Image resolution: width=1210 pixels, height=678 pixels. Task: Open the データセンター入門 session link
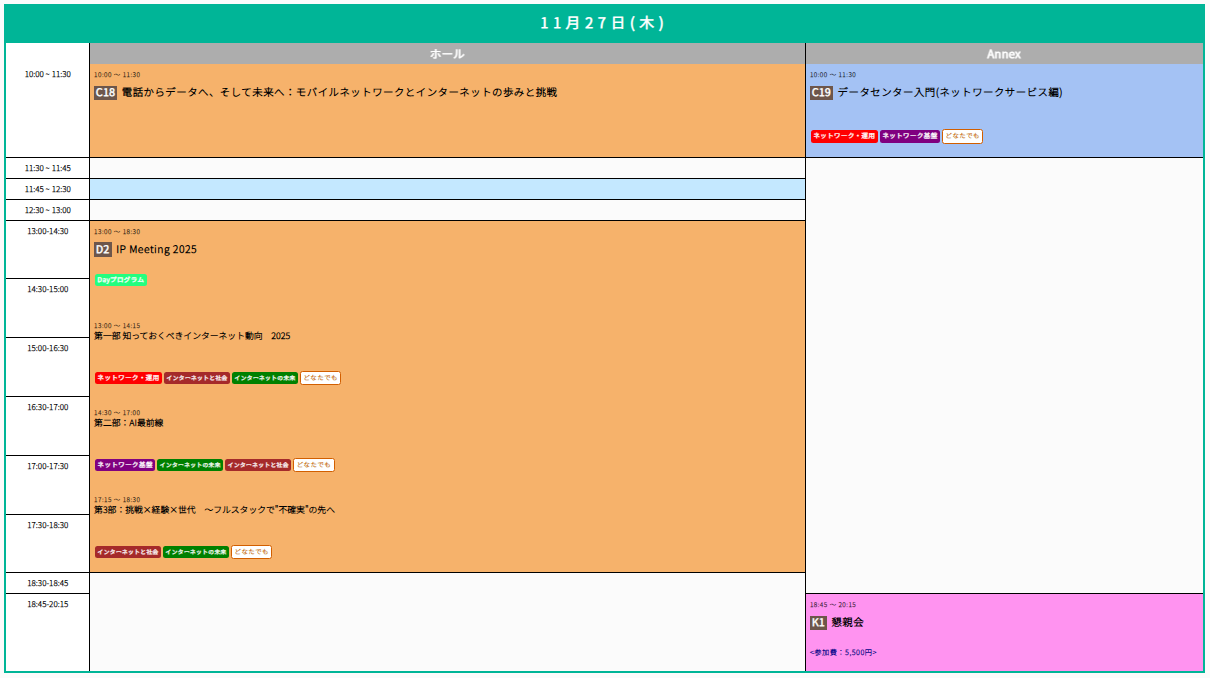(x=949, y=93)
